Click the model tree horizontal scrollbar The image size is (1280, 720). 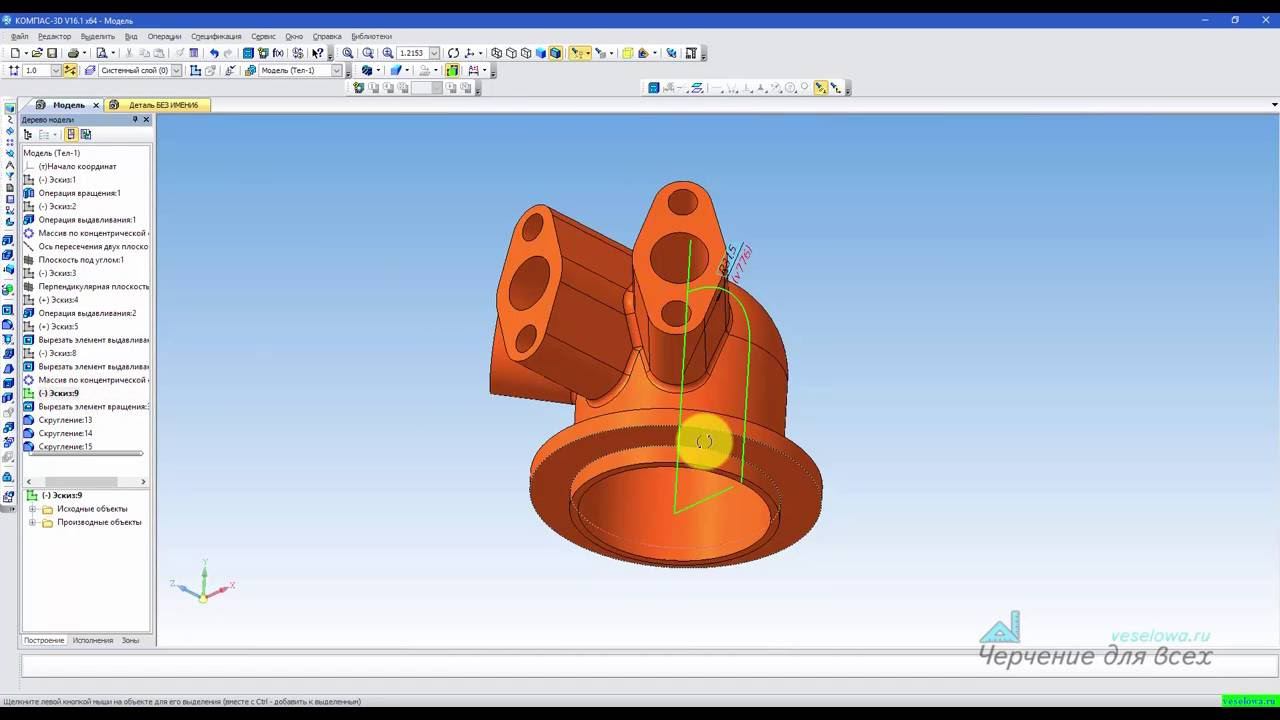tap(86, 482)
